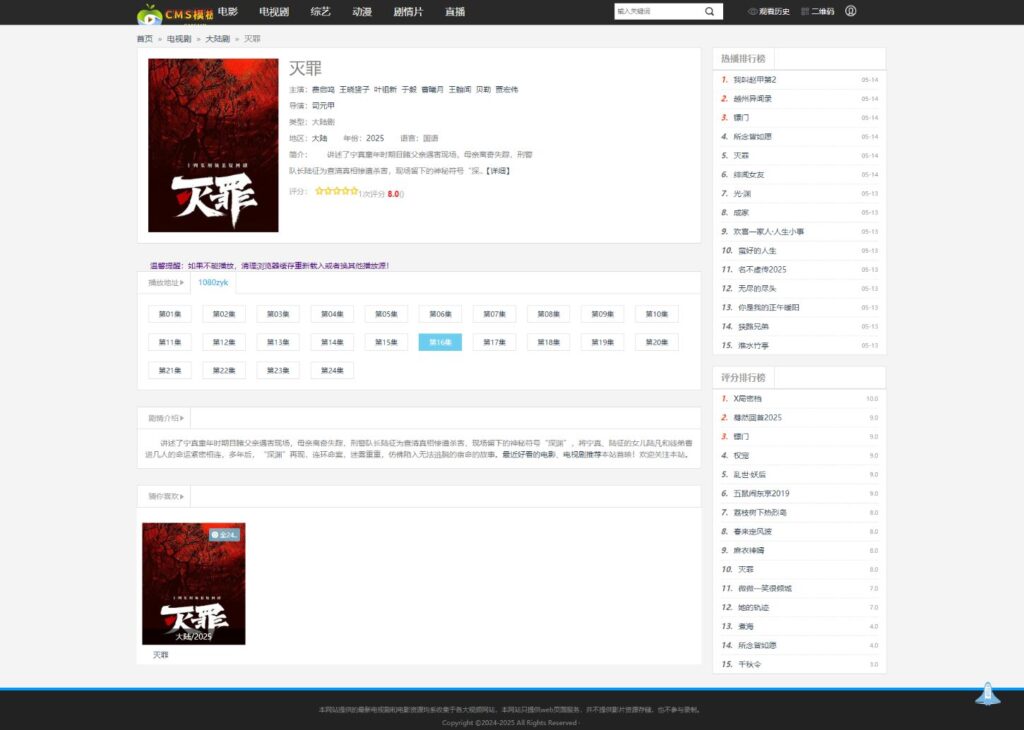Click the 灭罪 main poster image

(213, 145)
